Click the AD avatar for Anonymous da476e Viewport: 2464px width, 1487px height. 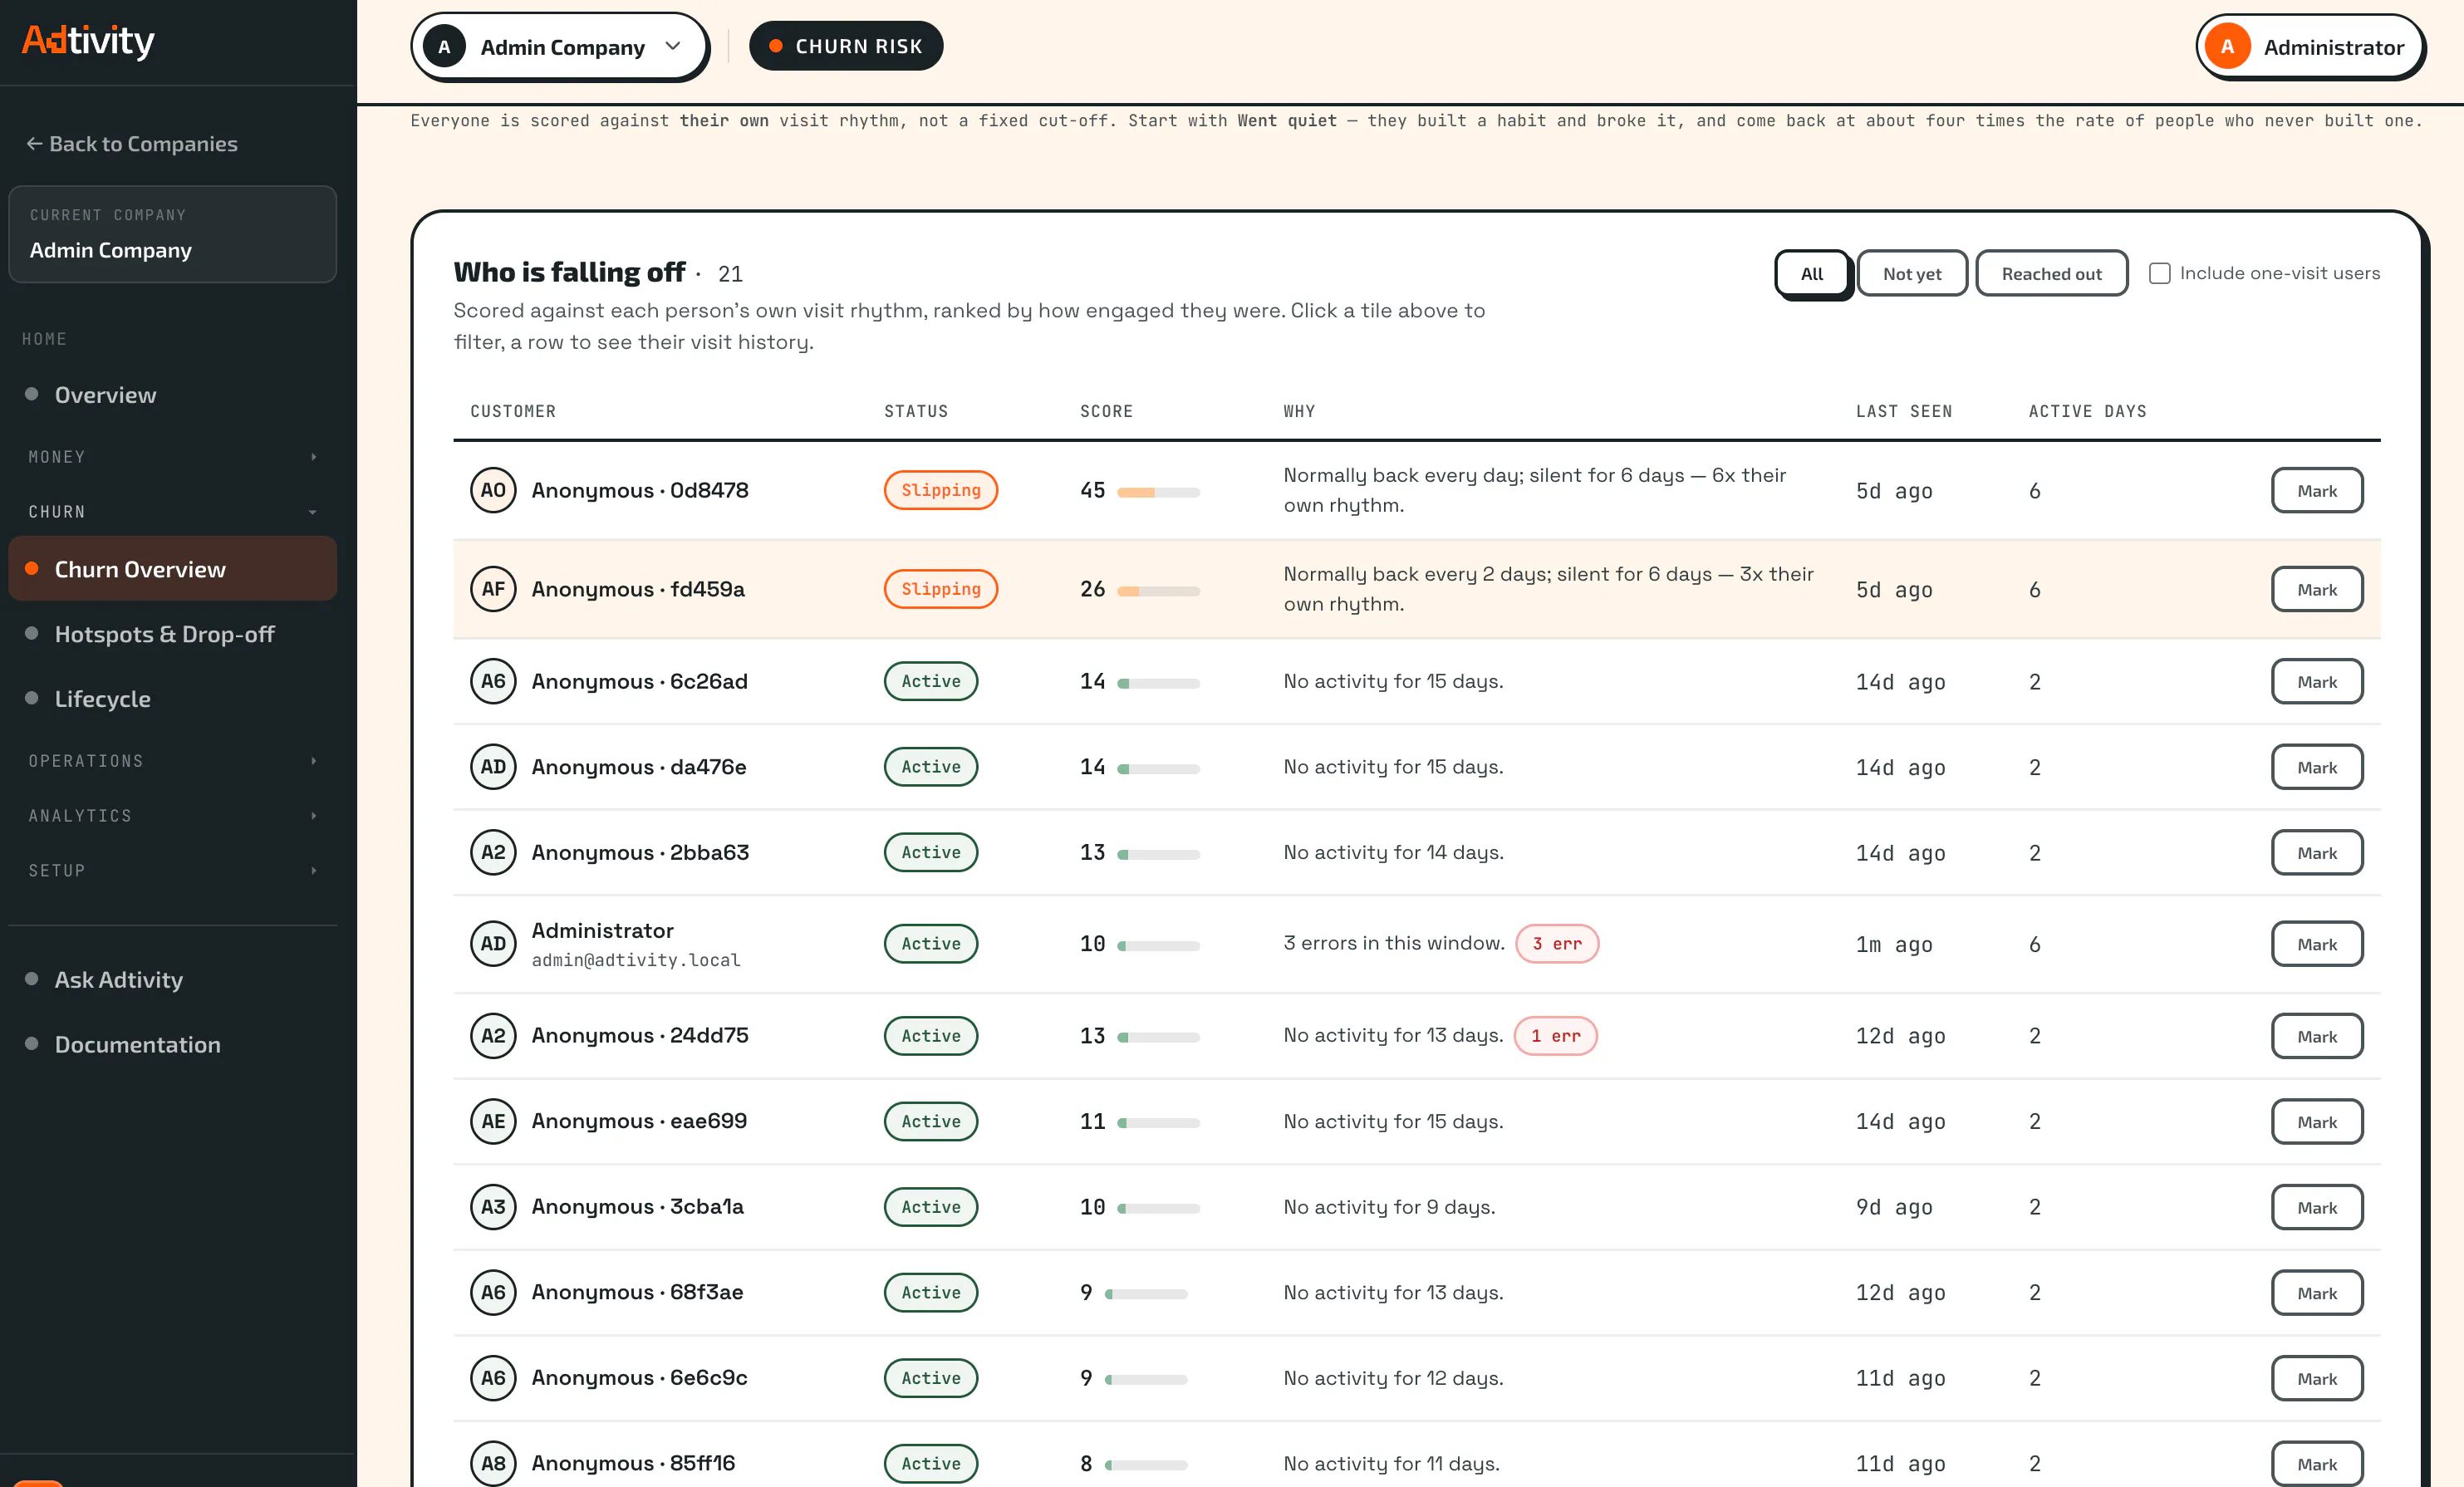pos(493,767)
